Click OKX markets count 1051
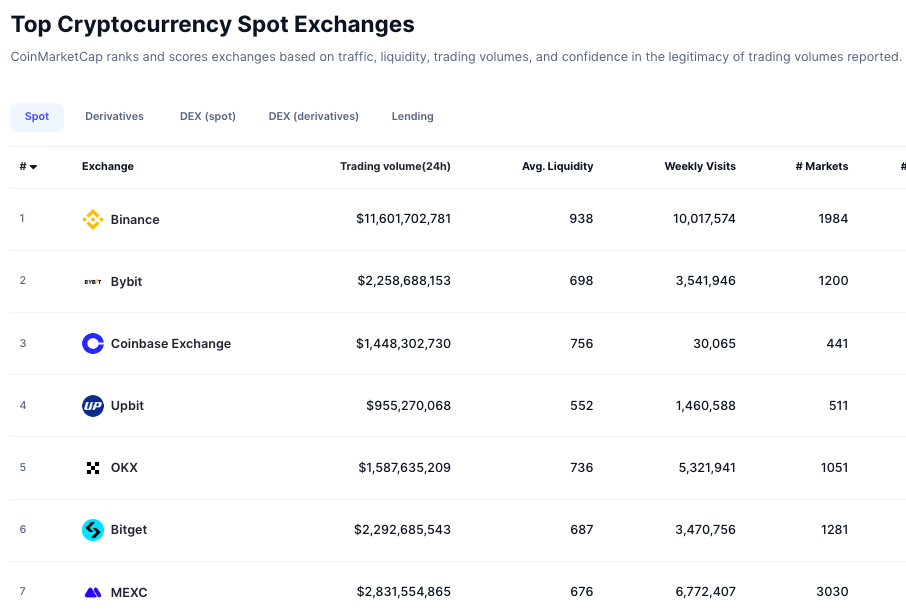 click(x=834, y=467)
